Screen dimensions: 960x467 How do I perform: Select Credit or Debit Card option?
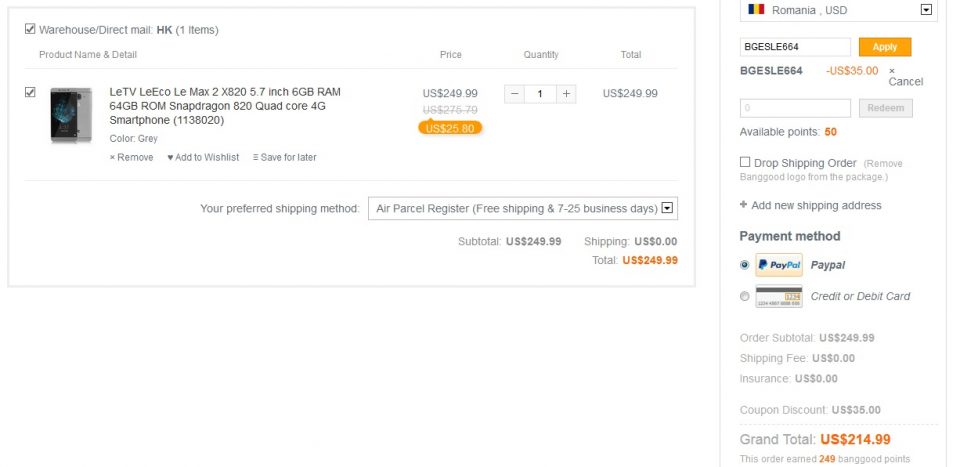click(x=745, y=296)
